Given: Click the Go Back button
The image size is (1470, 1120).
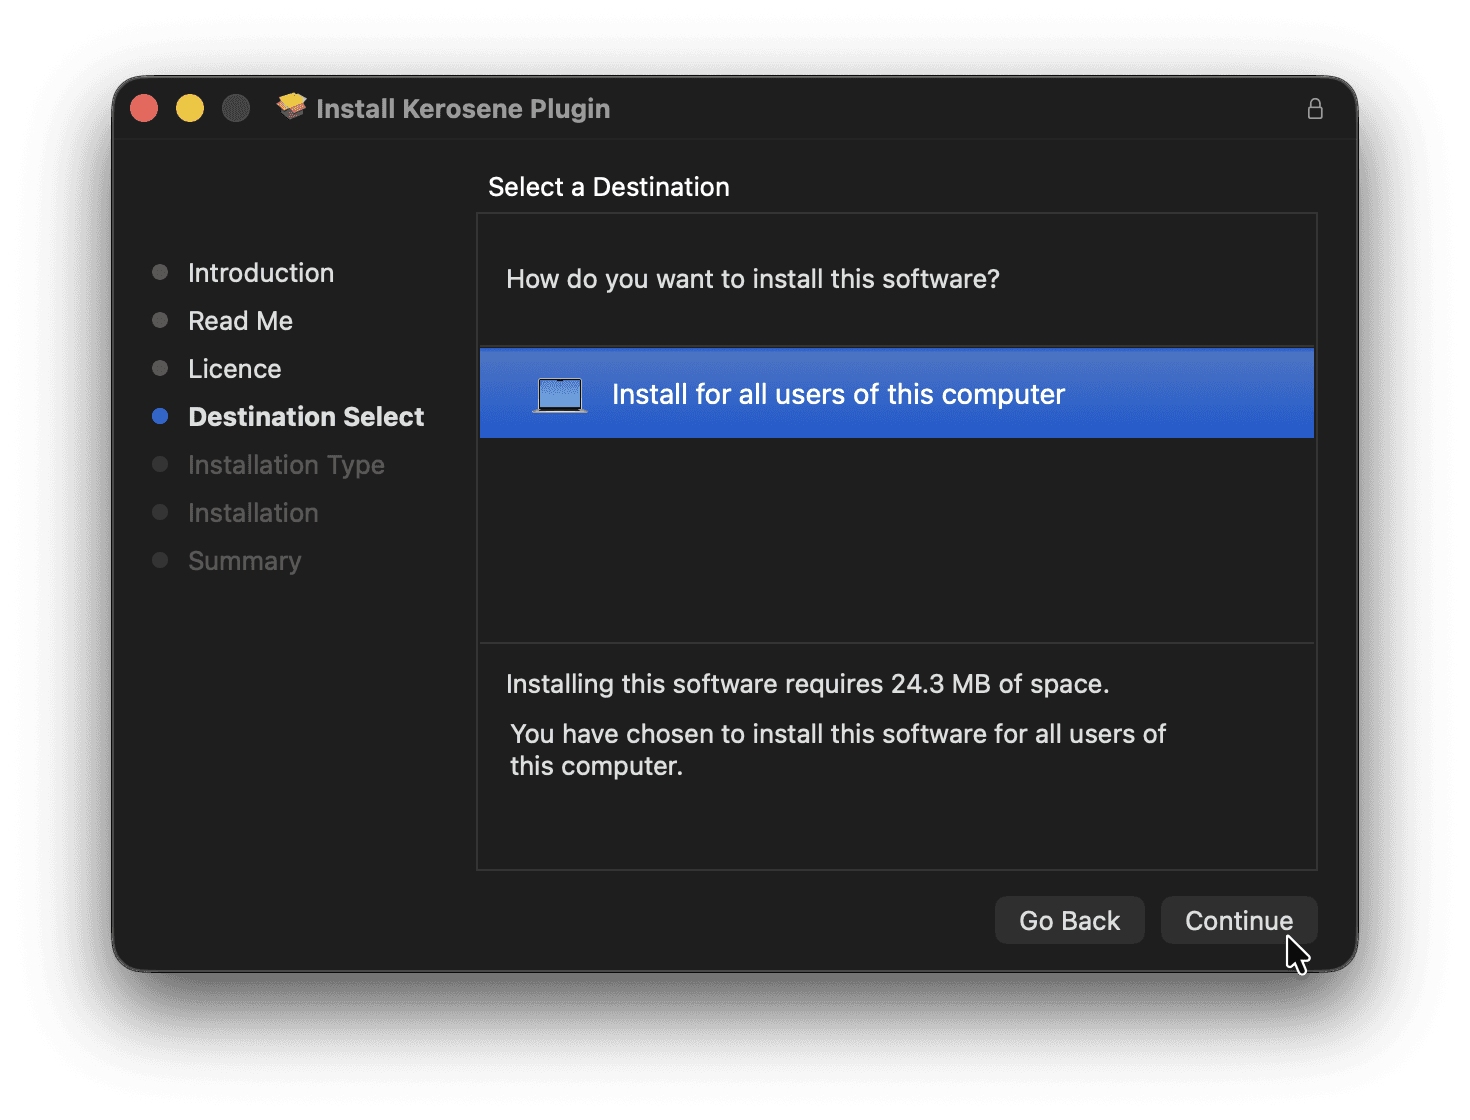Looking at the screenshot, I should pyautogui.click(x=1069, y=920).
